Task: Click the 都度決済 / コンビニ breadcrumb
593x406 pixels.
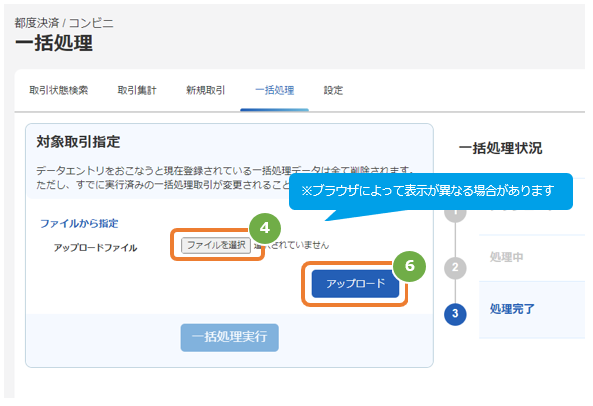Action: coord(64,23)
